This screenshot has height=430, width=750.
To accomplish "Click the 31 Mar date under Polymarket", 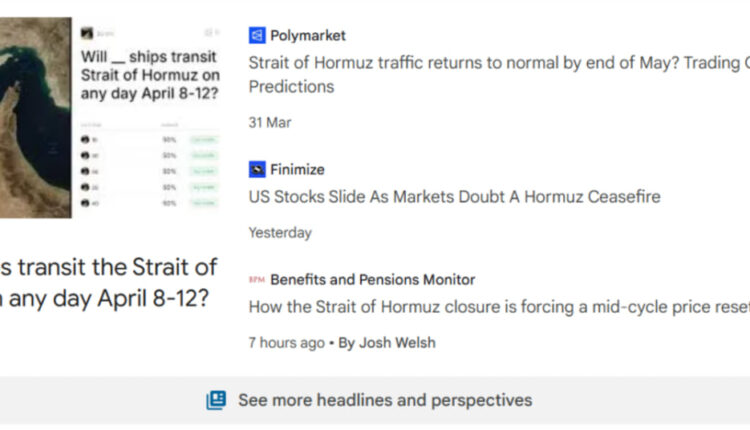I will point(270,122).
